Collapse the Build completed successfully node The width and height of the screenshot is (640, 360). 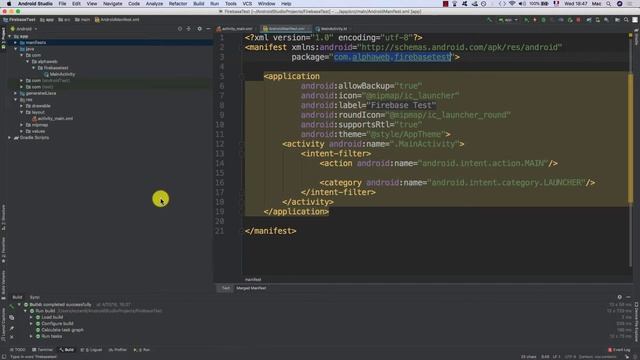pos(19,304)
